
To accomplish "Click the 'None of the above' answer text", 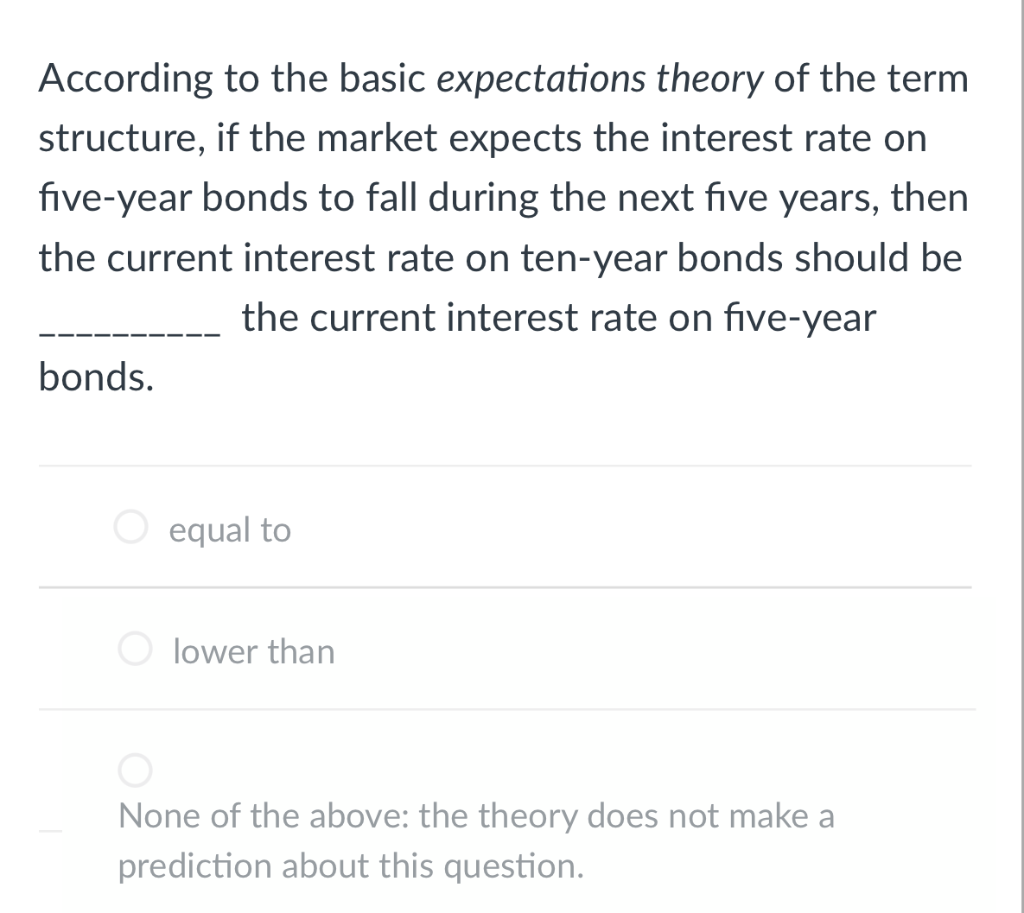I will pyautogui.click(x=476, y=817).
